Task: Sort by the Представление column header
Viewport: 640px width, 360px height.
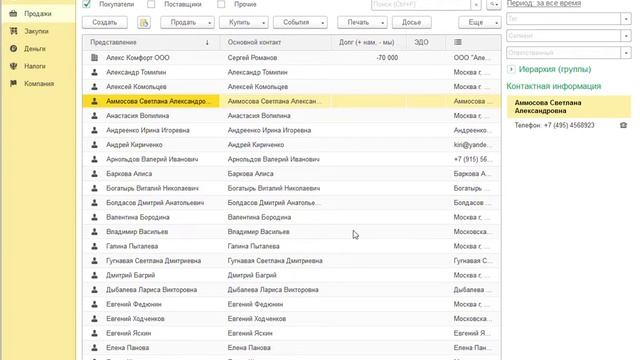Action: 151,42
